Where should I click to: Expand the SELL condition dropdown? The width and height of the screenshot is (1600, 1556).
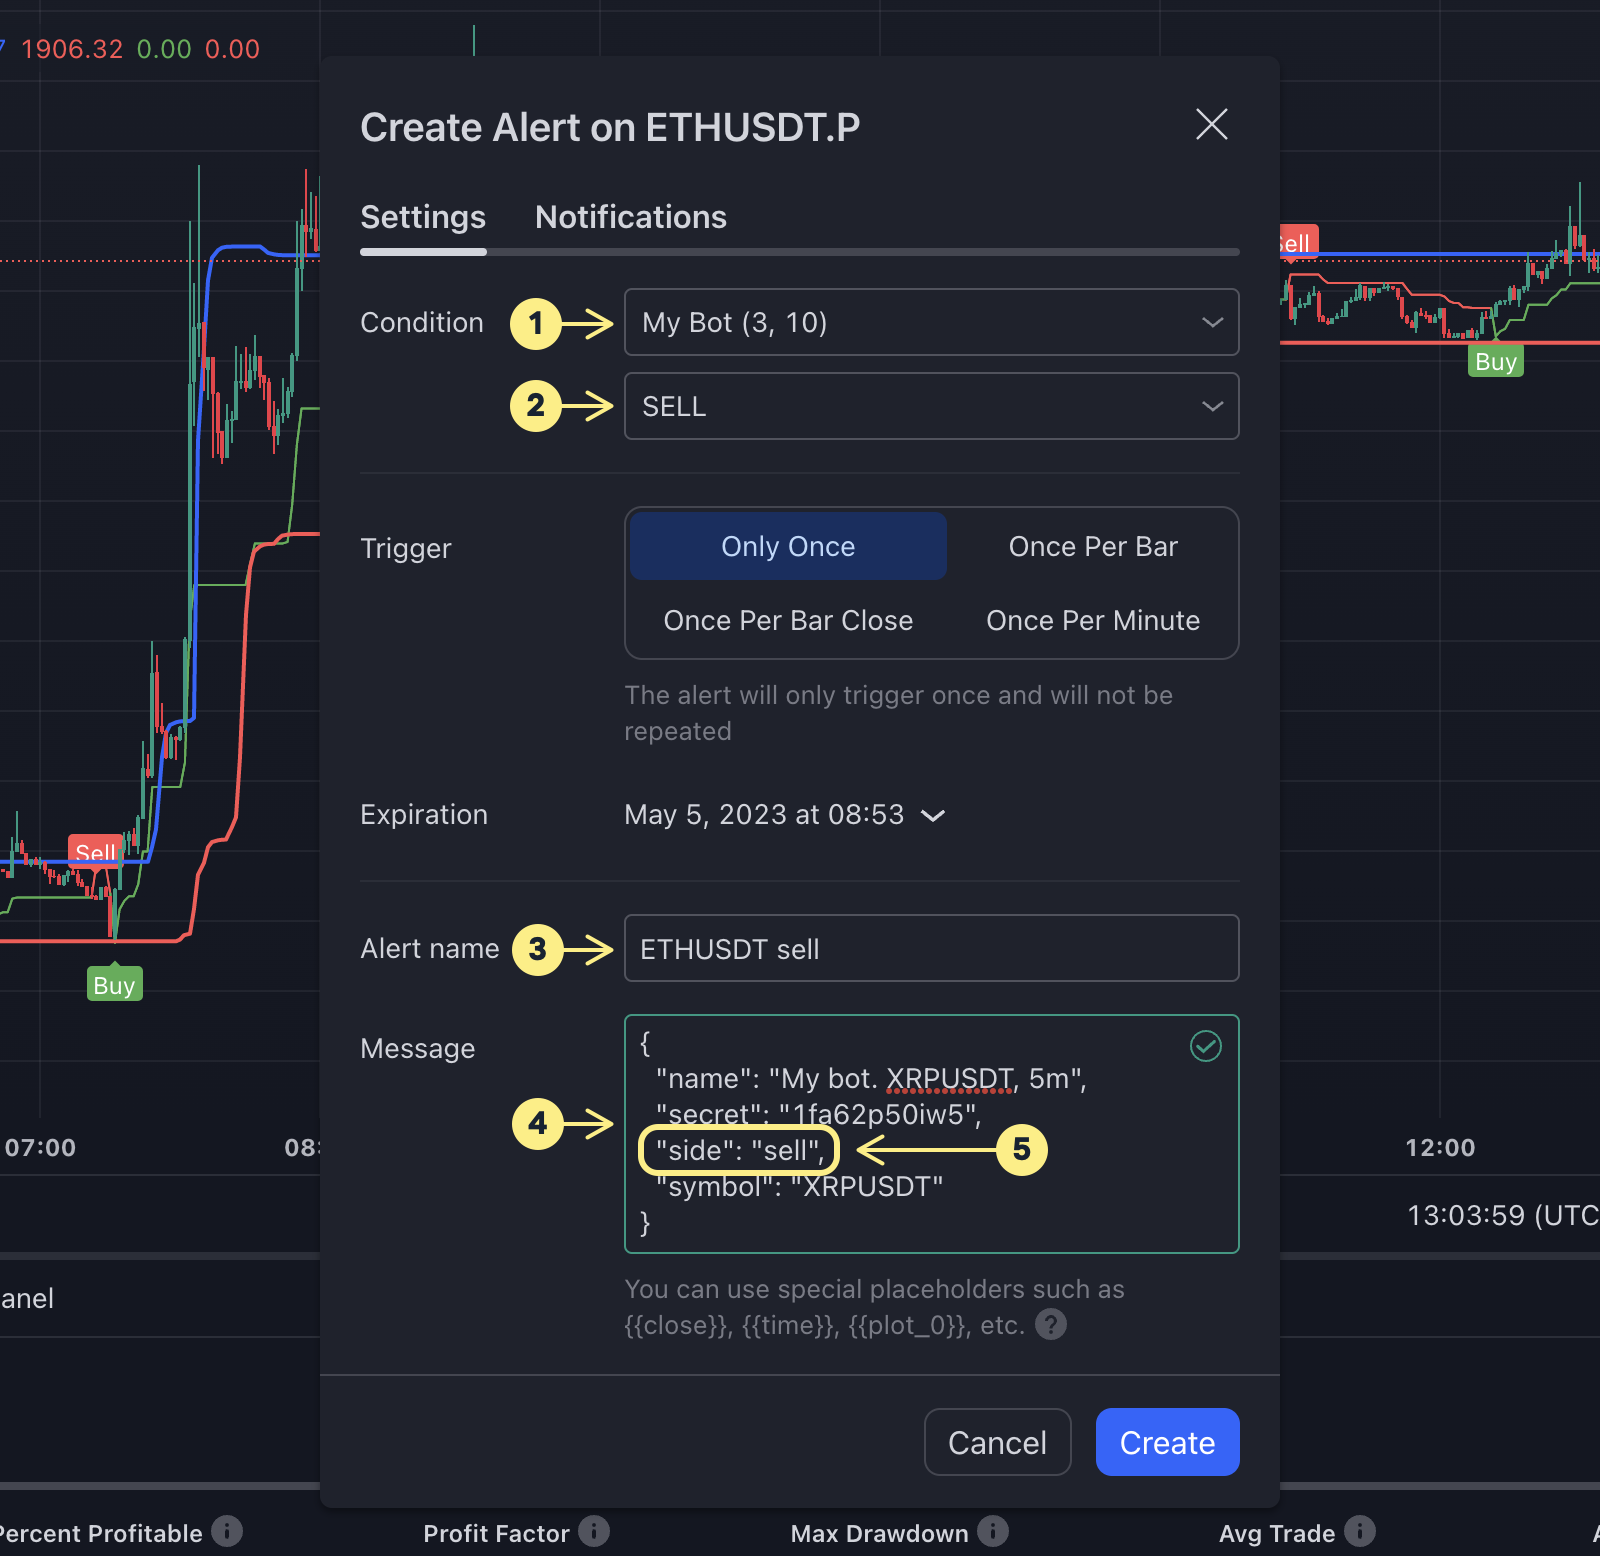(931, 407)
